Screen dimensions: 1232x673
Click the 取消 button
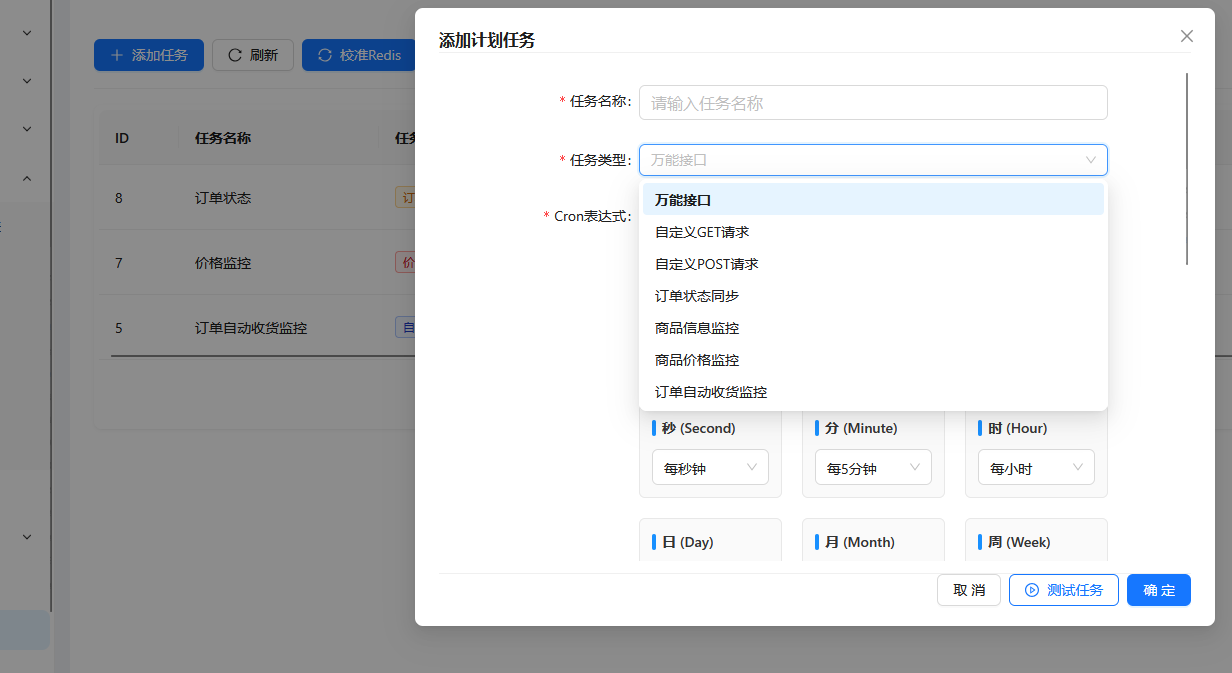pos(968,590)
